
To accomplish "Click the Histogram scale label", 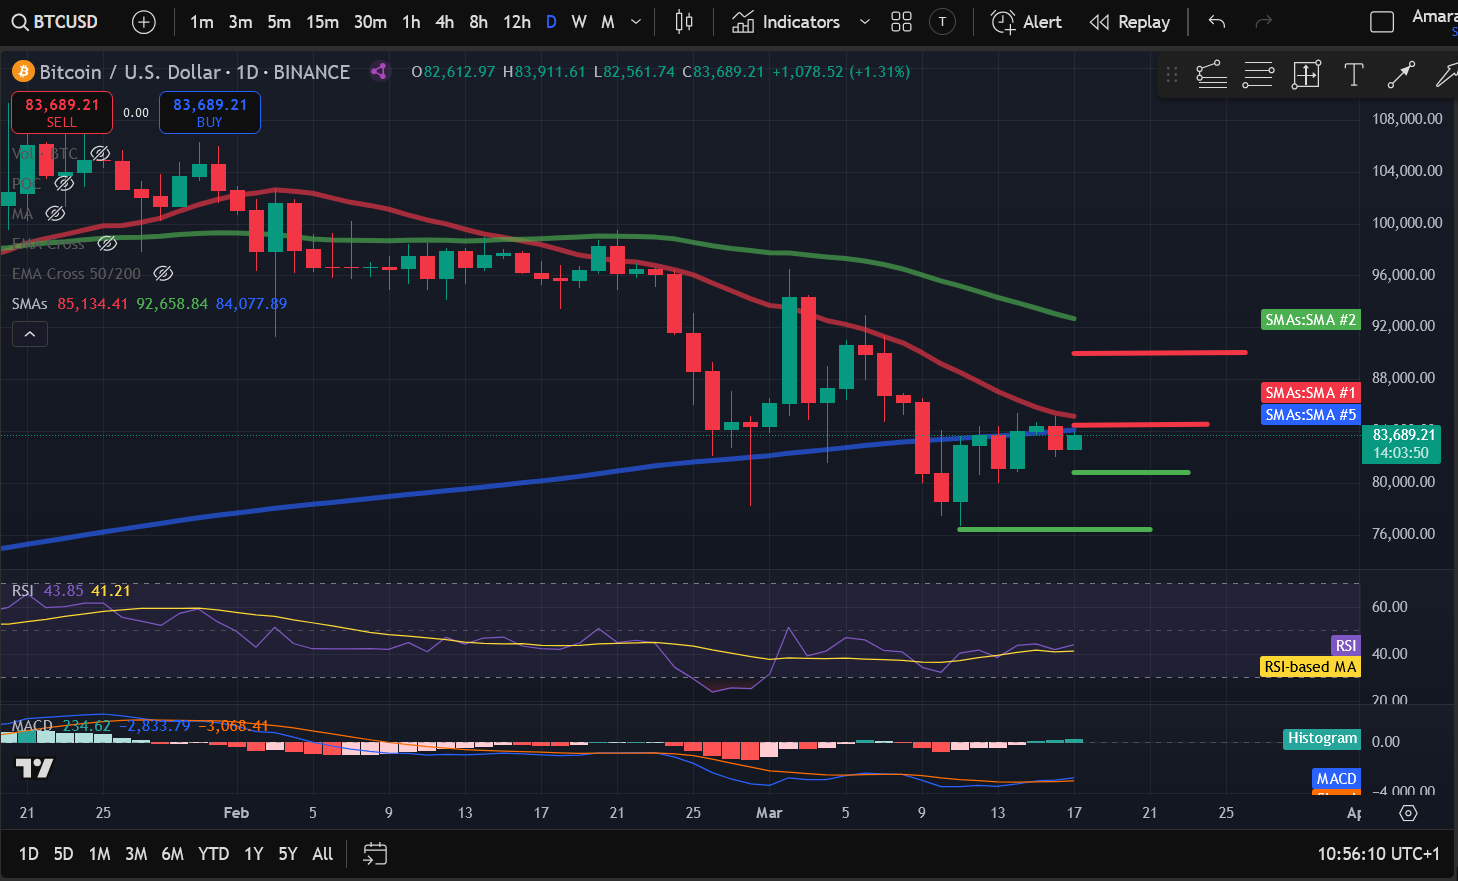I will click(x=1322, y=739).
